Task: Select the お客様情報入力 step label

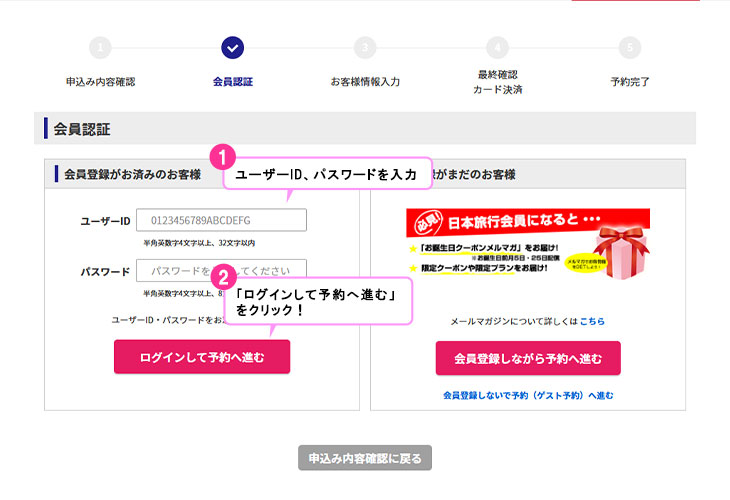Action: coord(365,82)
